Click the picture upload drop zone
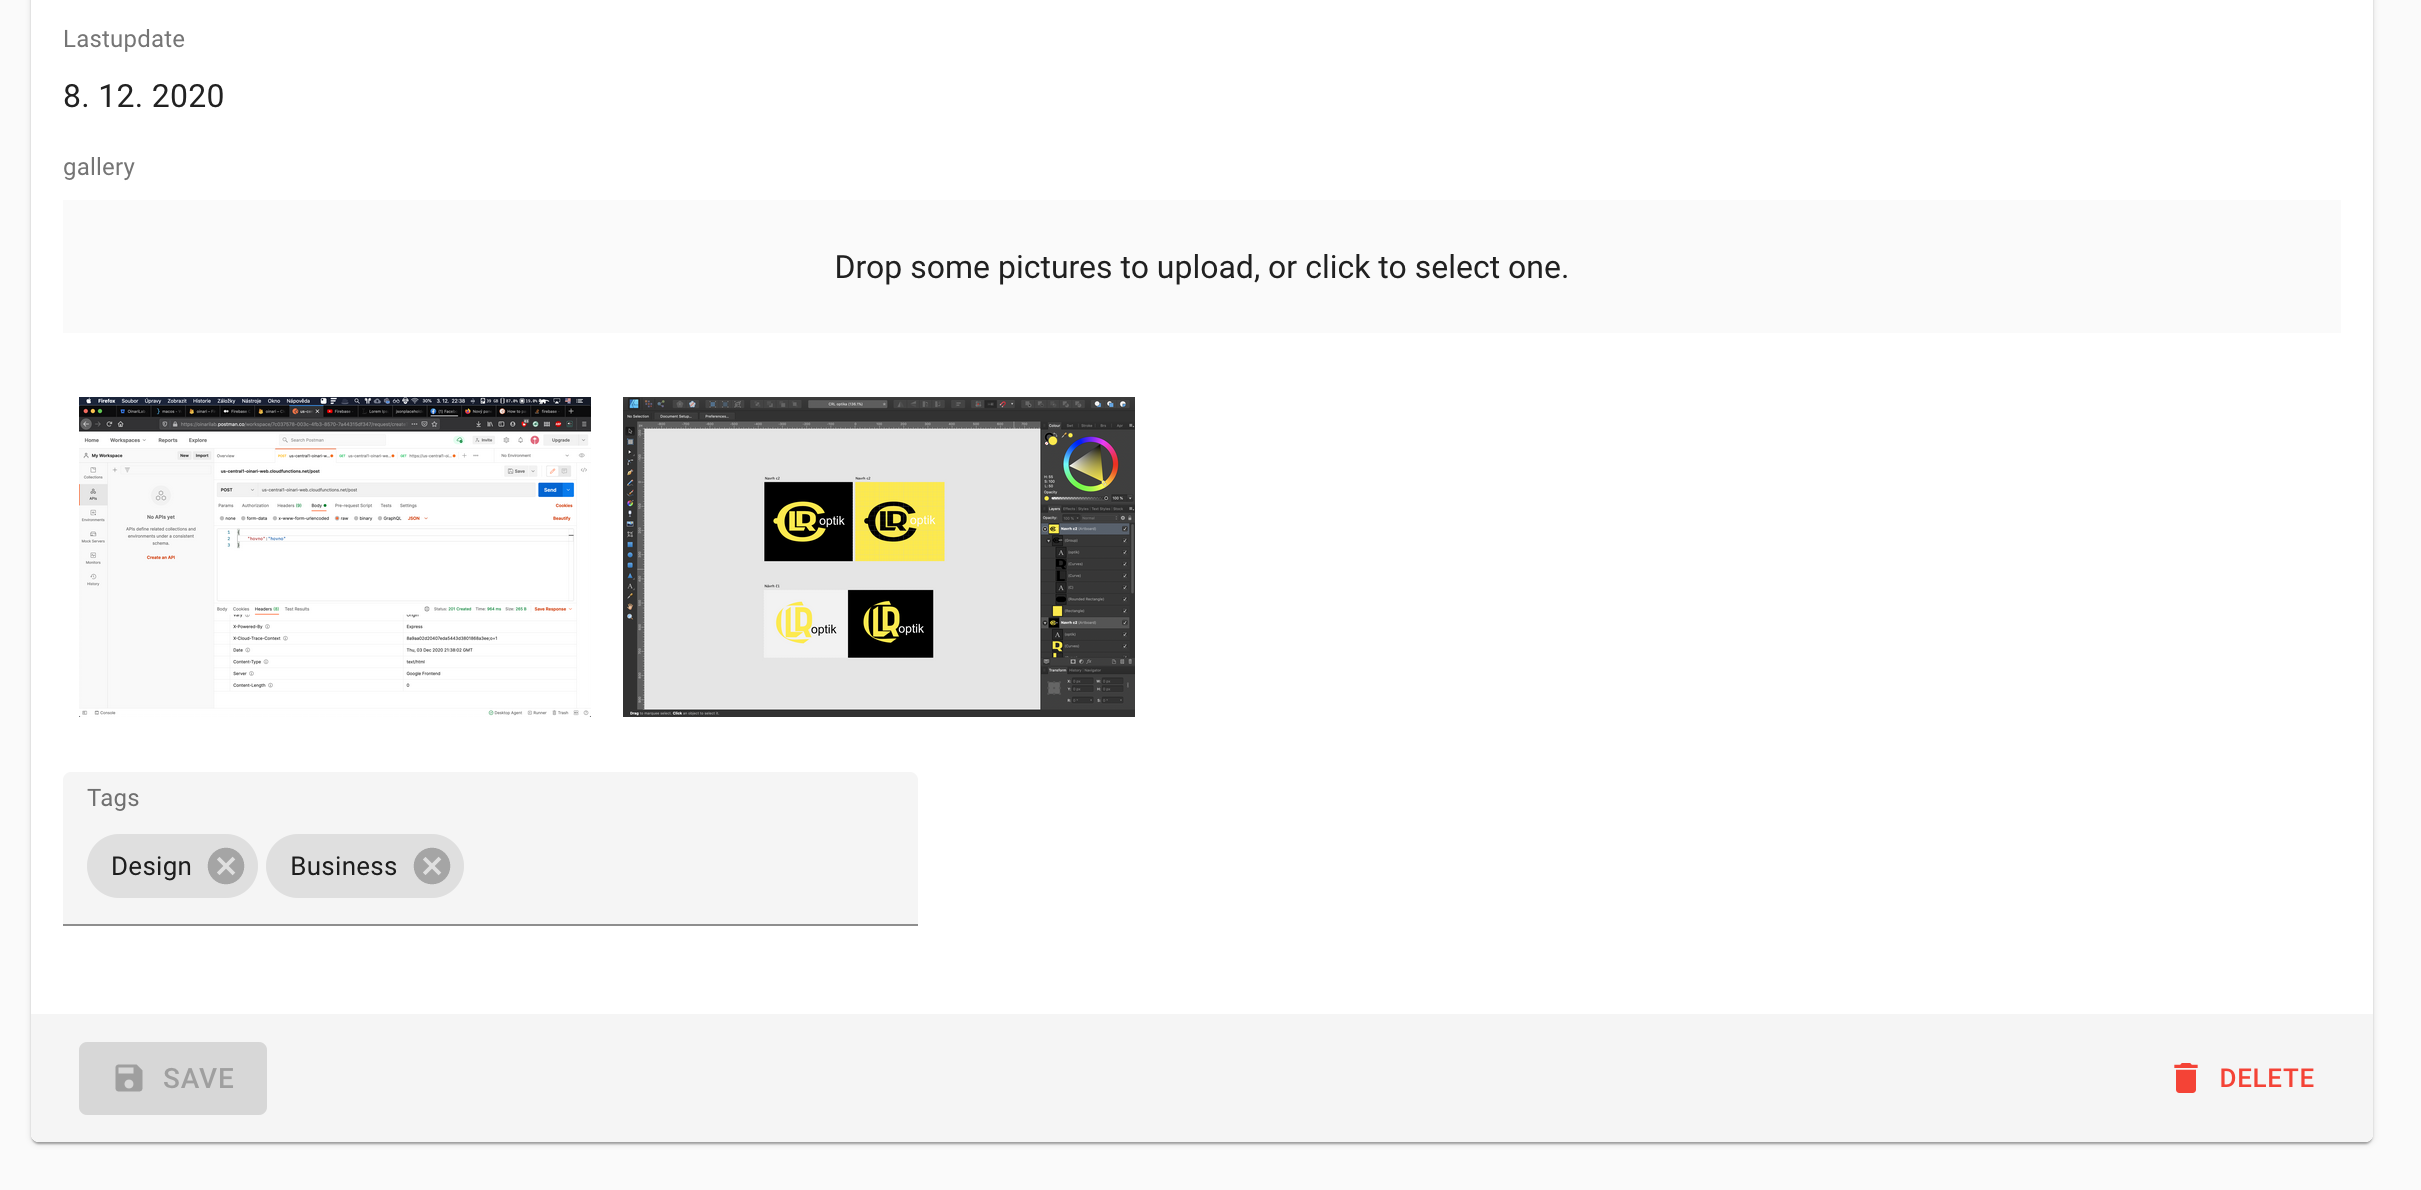 (x=1201, y=267)
